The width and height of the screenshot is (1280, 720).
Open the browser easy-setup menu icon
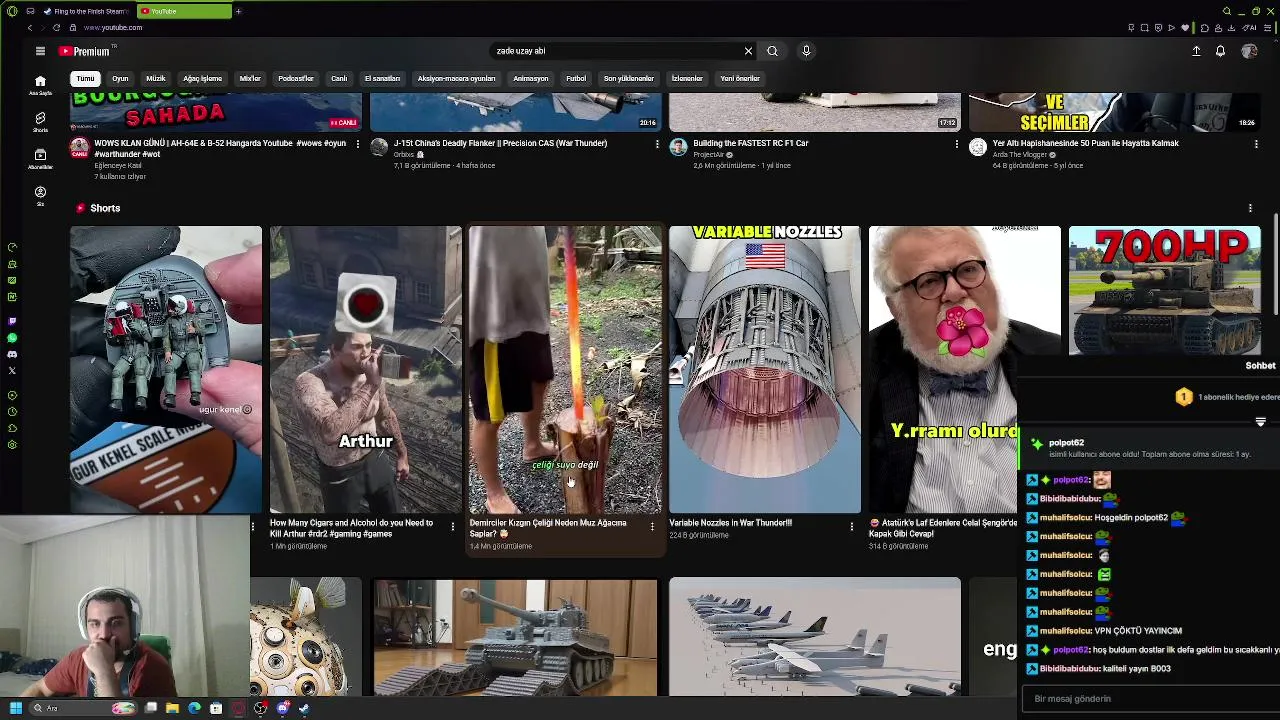[x=1270, y=28]
